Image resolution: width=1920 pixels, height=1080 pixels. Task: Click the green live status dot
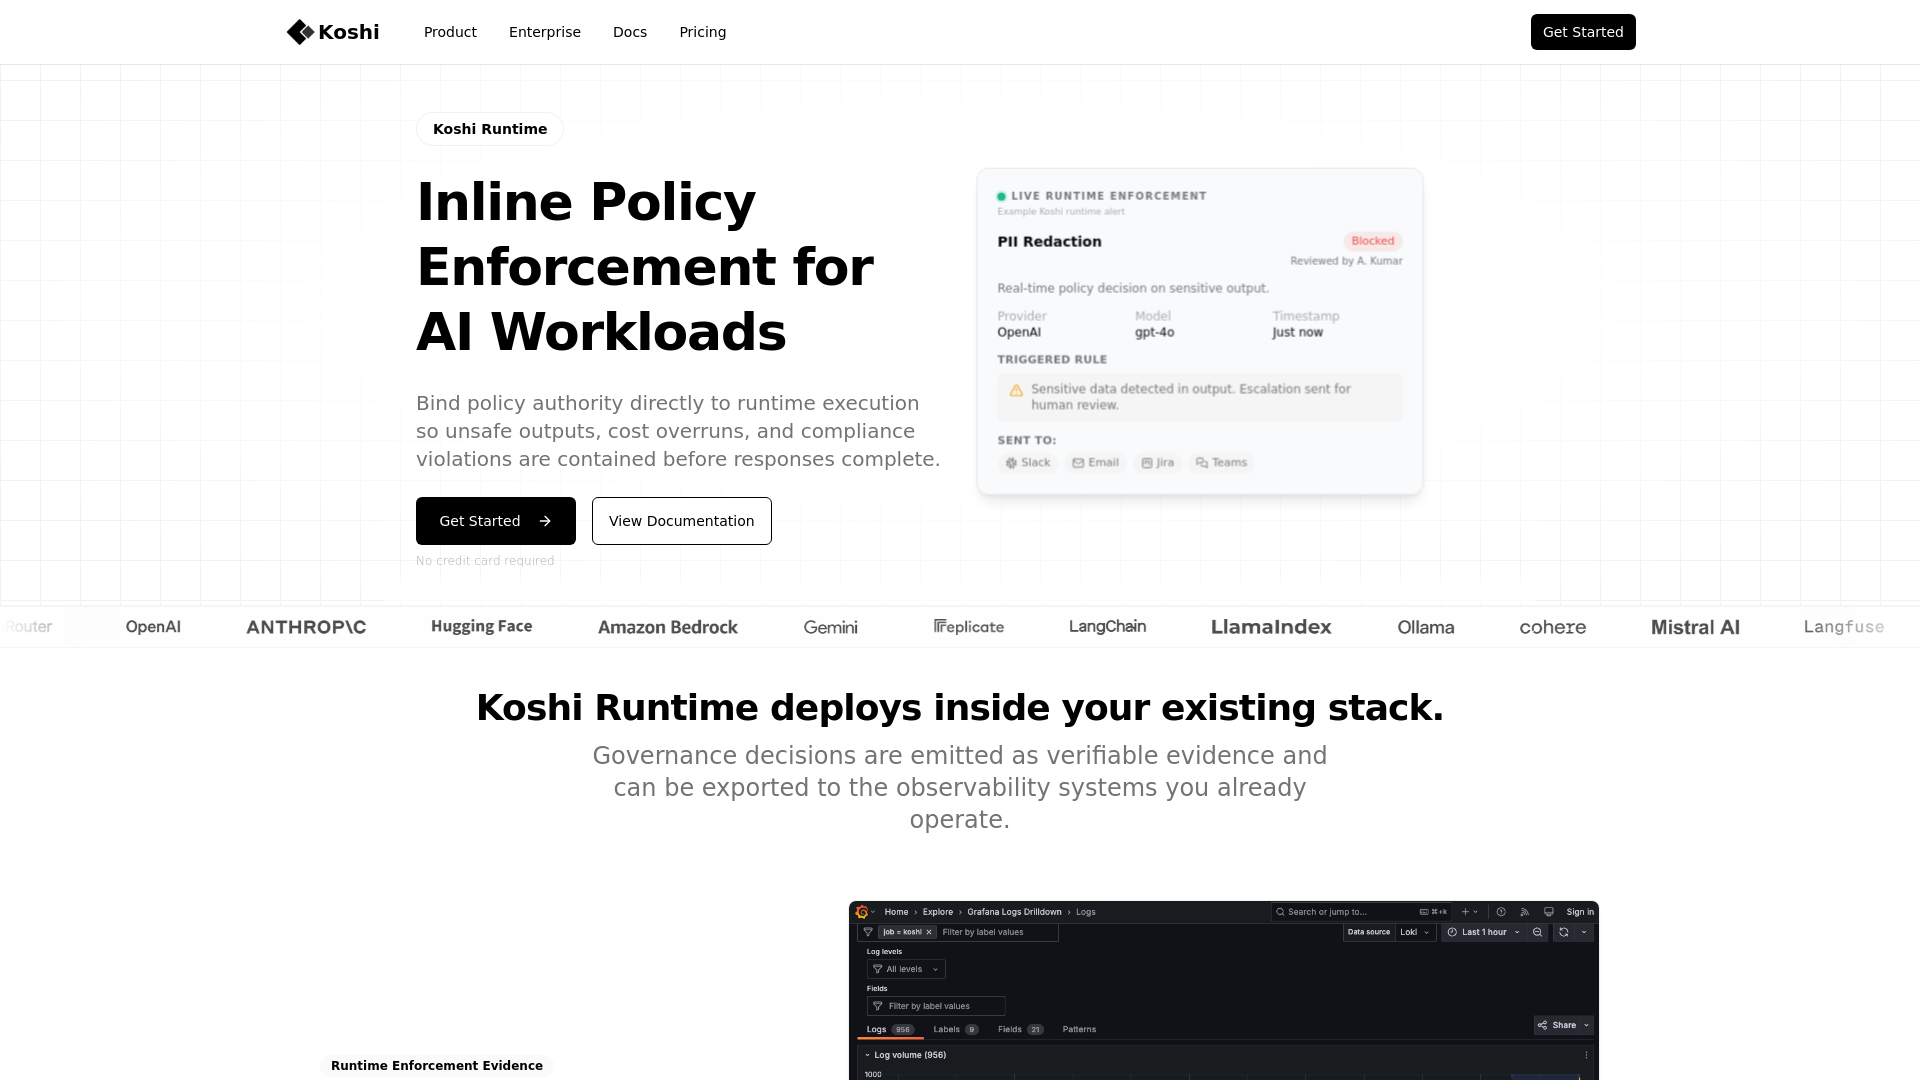pyautogui.click(x=1001, y=197)
